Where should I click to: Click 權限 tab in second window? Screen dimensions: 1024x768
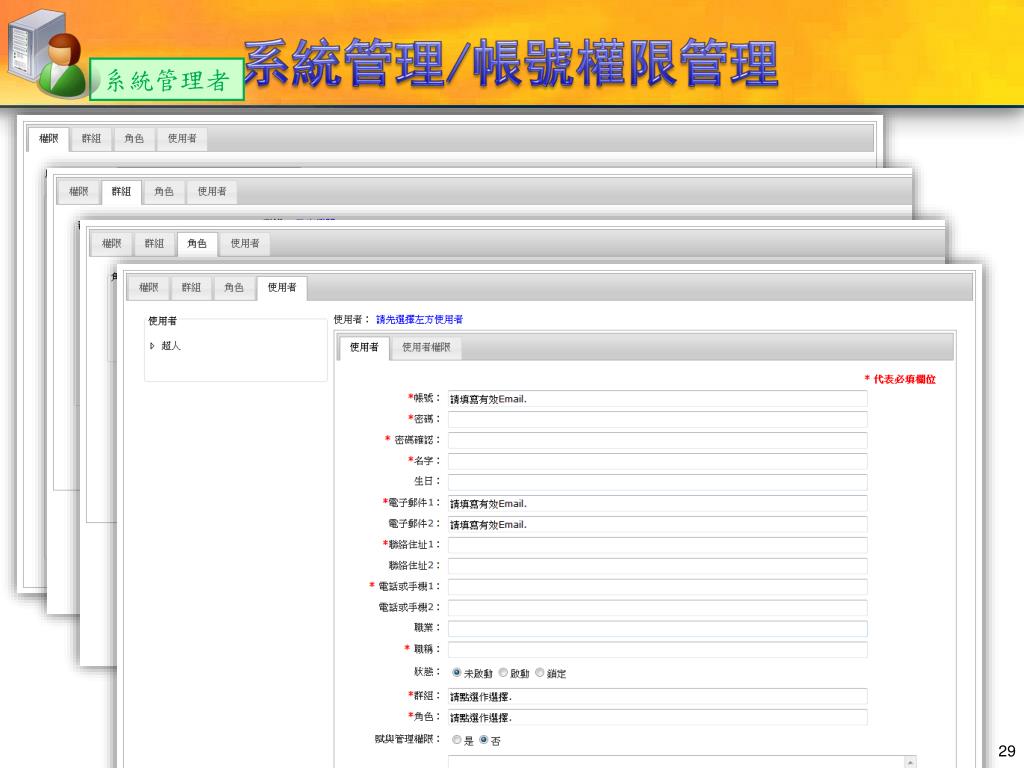coord(78,191)
